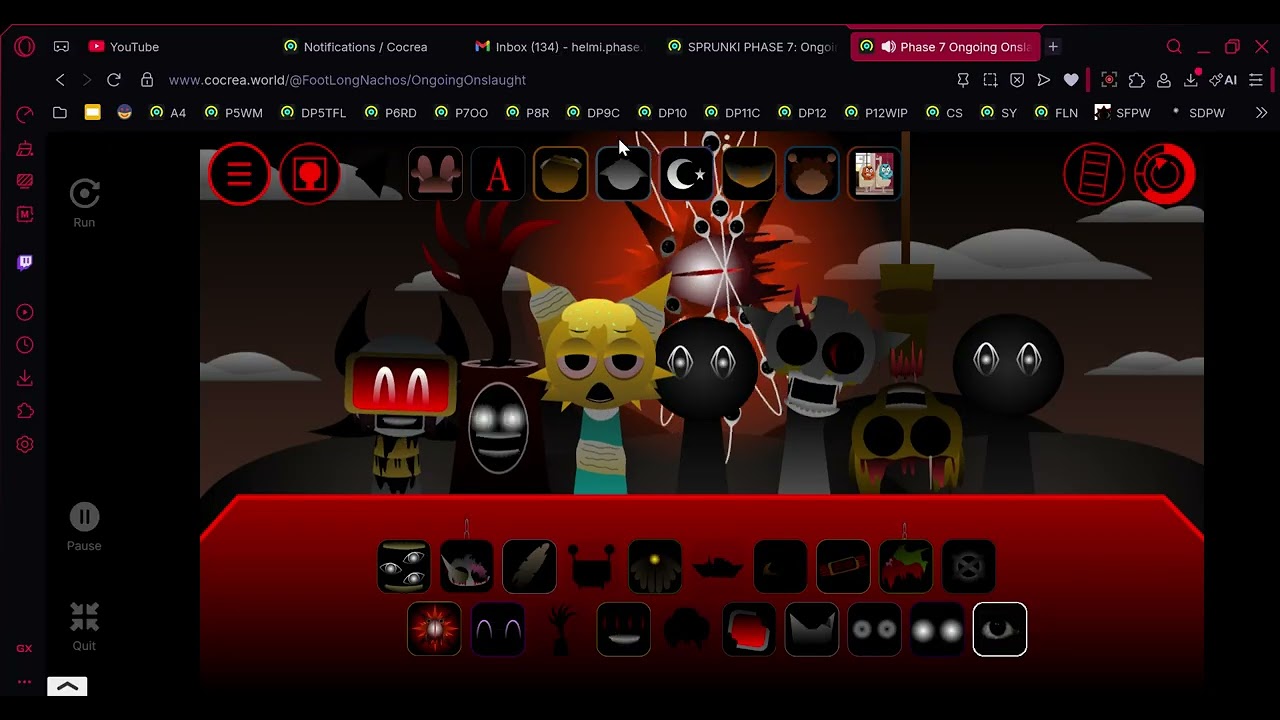
Task: Quit fullscreen using the Quit button
Action: click(x=84, y=627)
